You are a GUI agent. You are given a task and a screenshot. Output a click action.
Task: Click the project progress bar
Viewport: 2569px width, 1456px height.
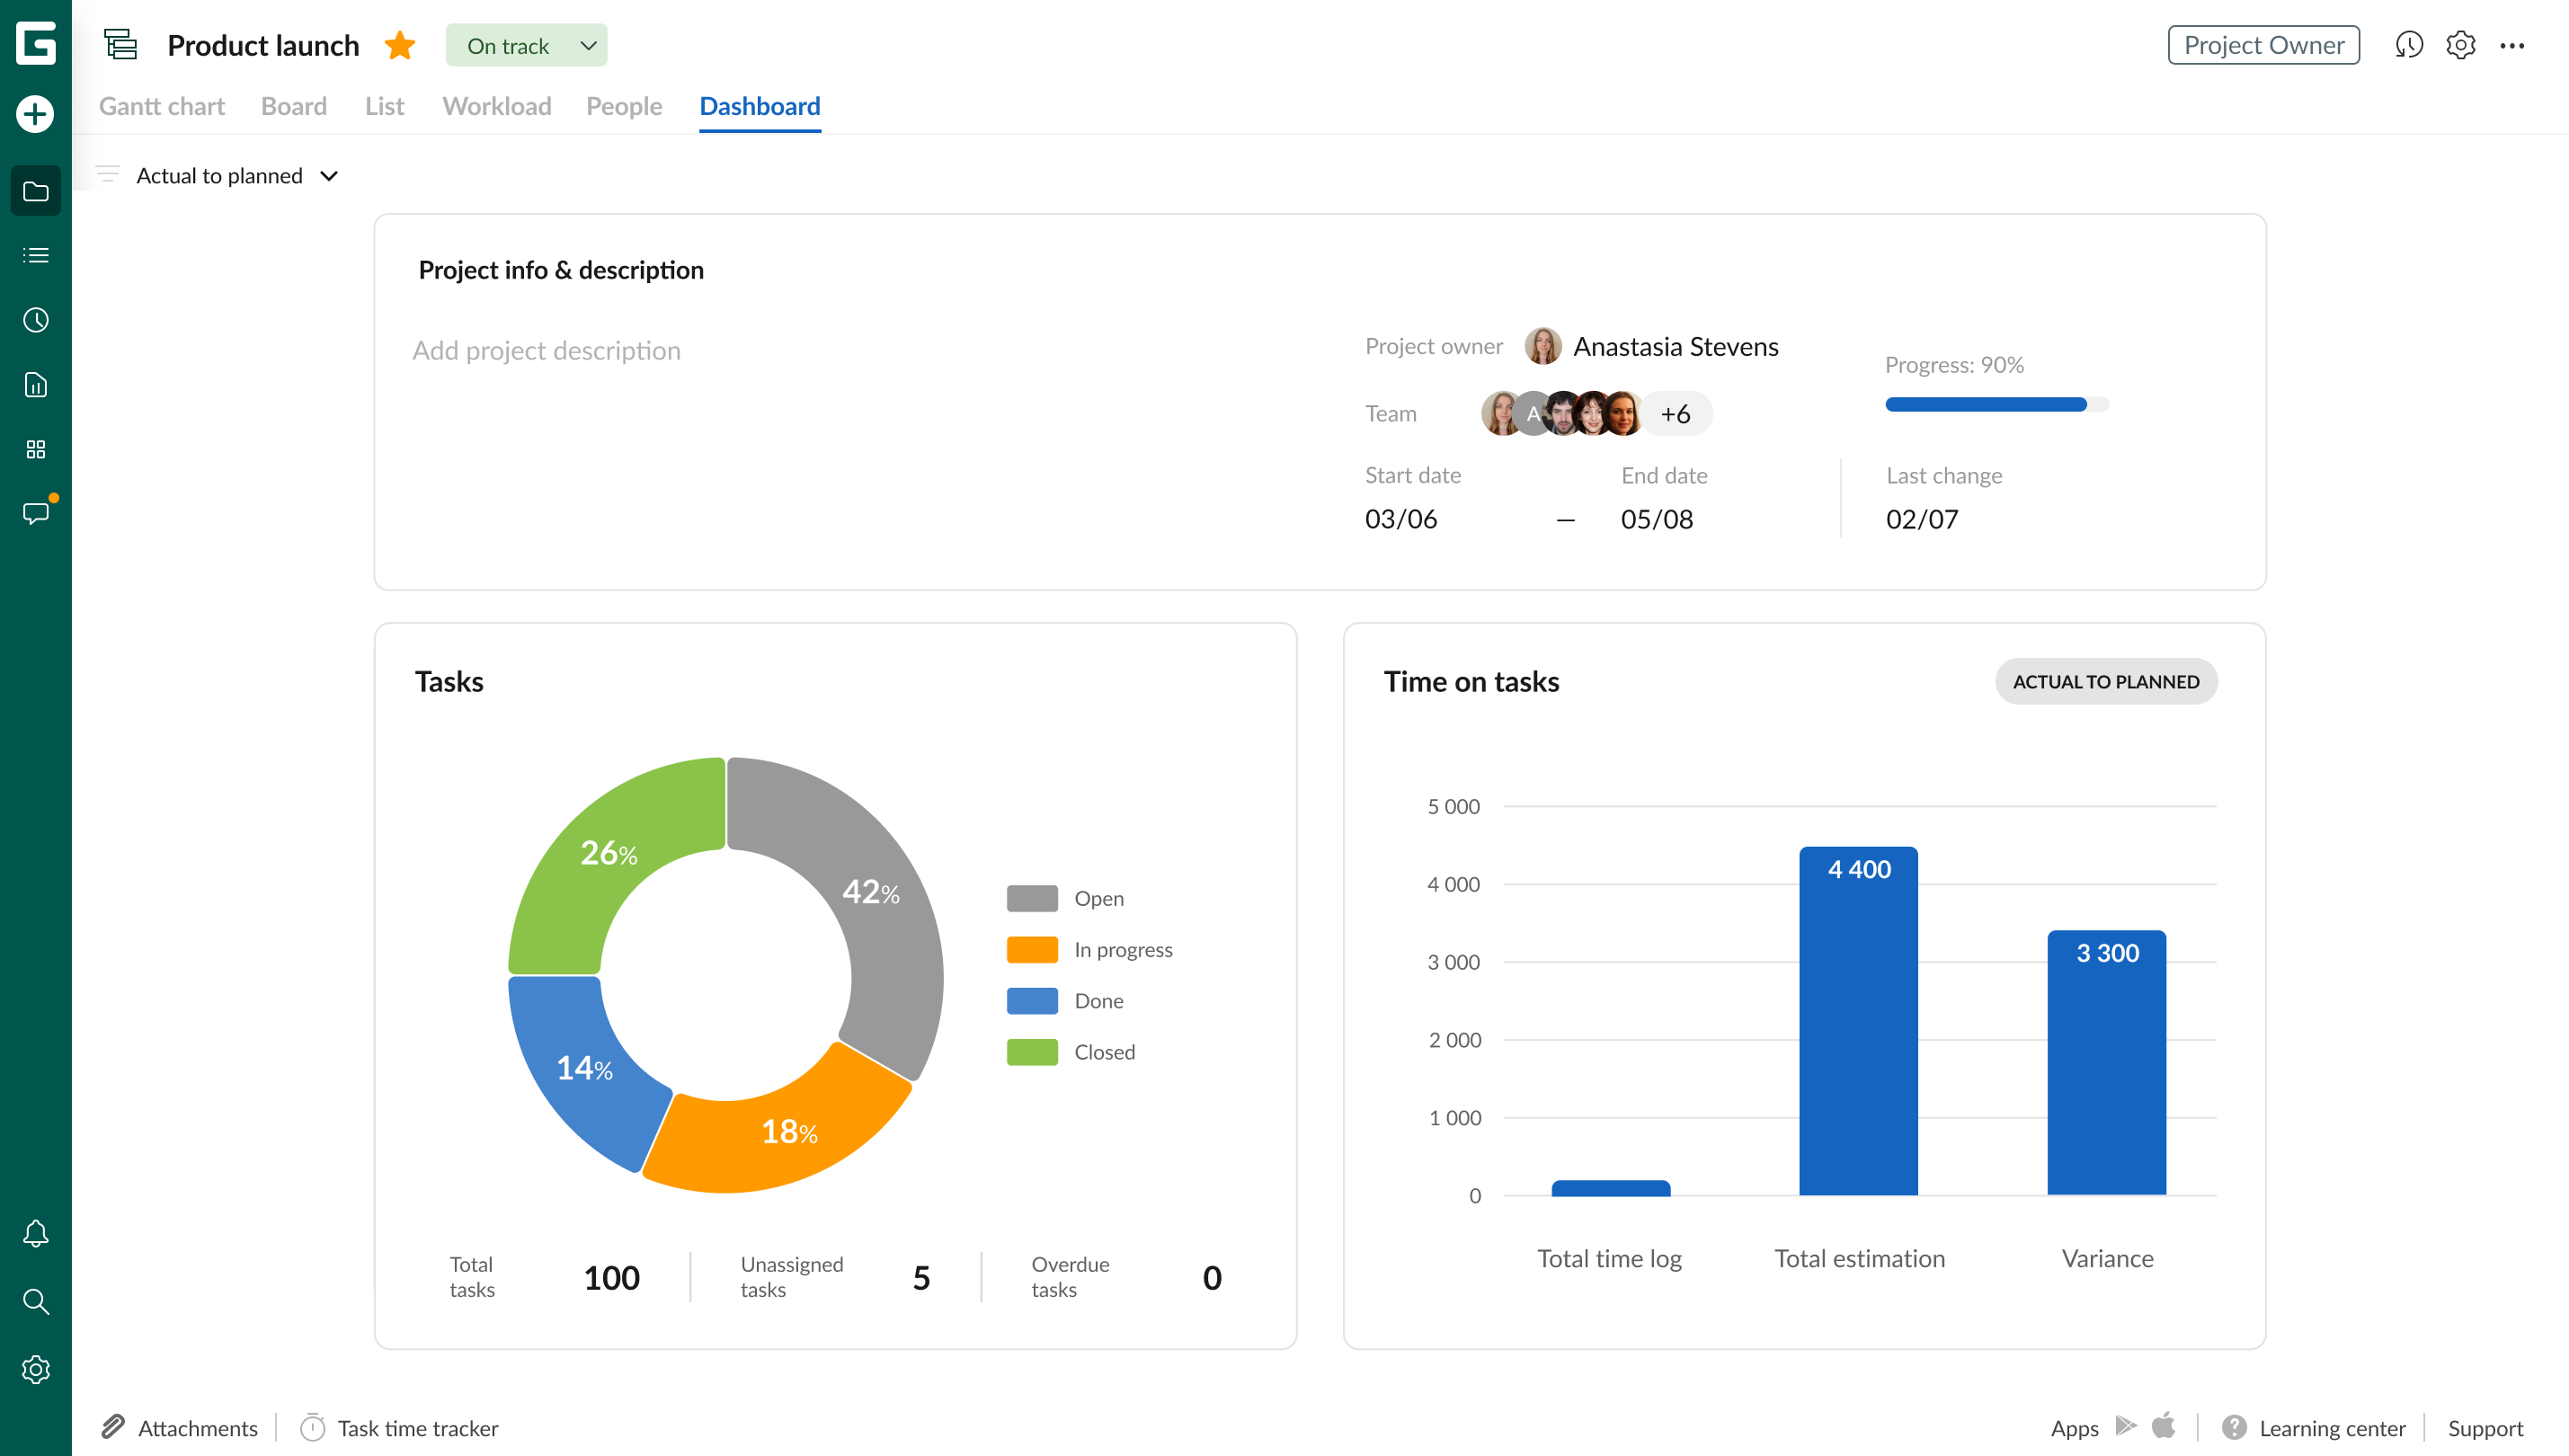(1996, 404)
